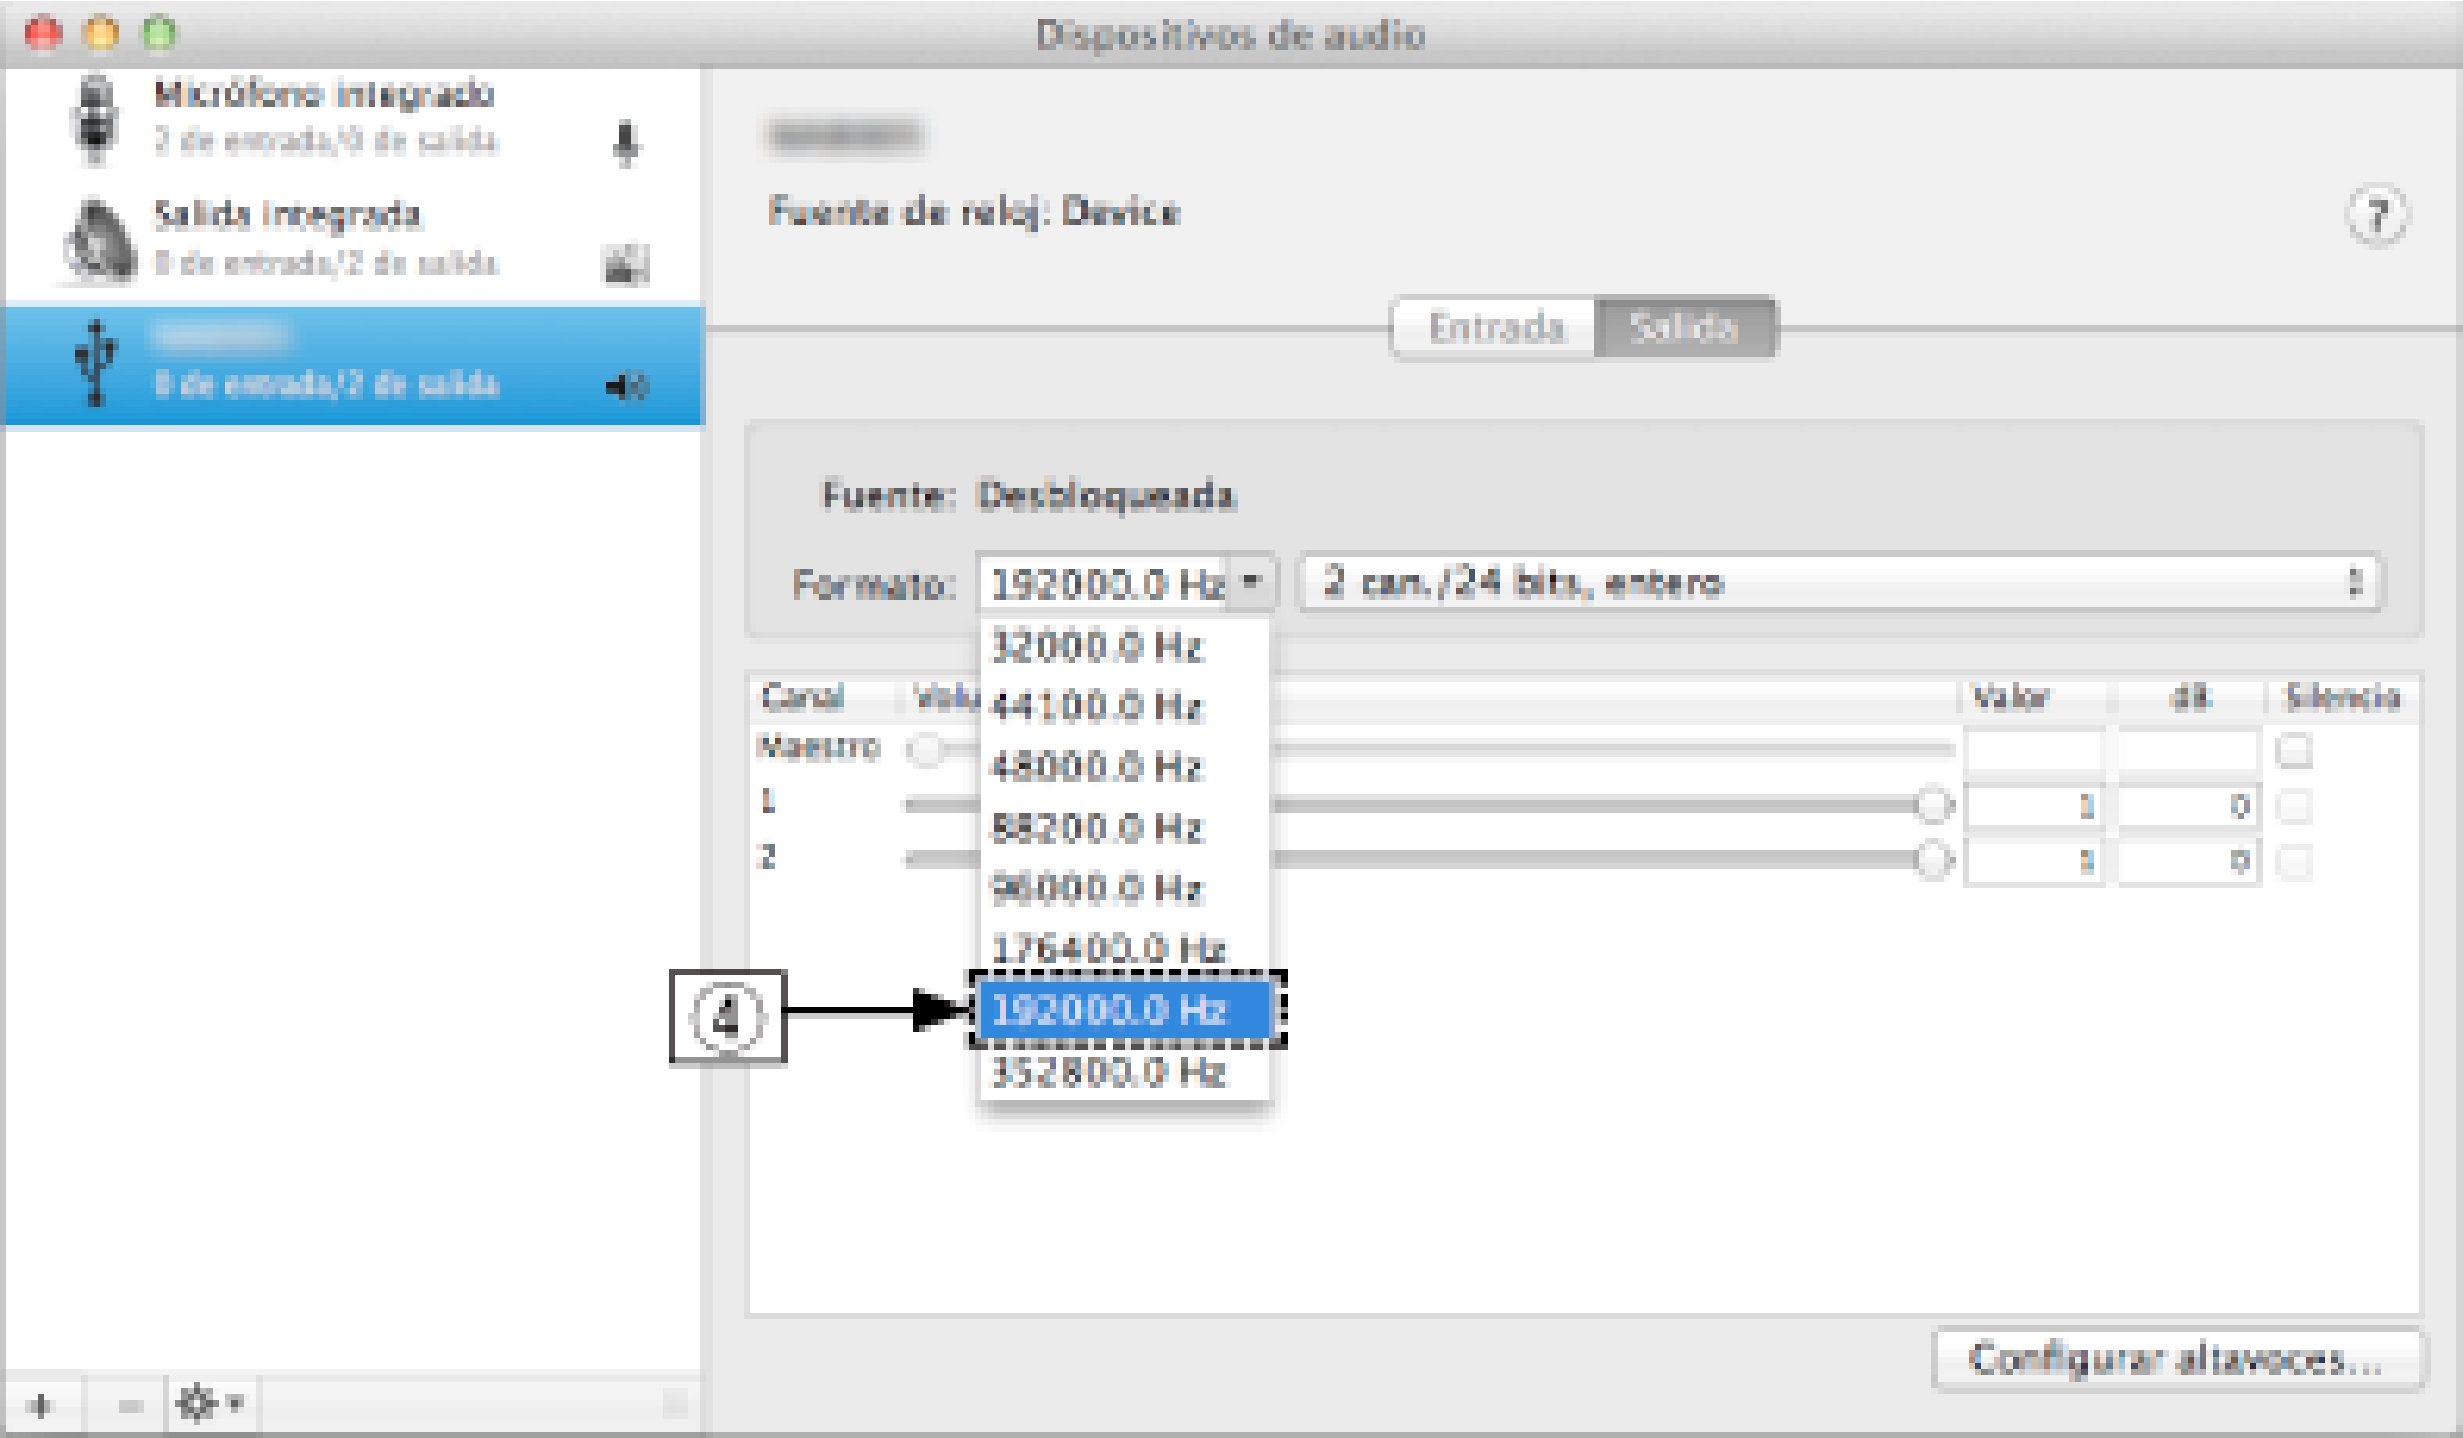Click the plus add device button
Screen dimensions: 2463x1438
[41, 1405]
